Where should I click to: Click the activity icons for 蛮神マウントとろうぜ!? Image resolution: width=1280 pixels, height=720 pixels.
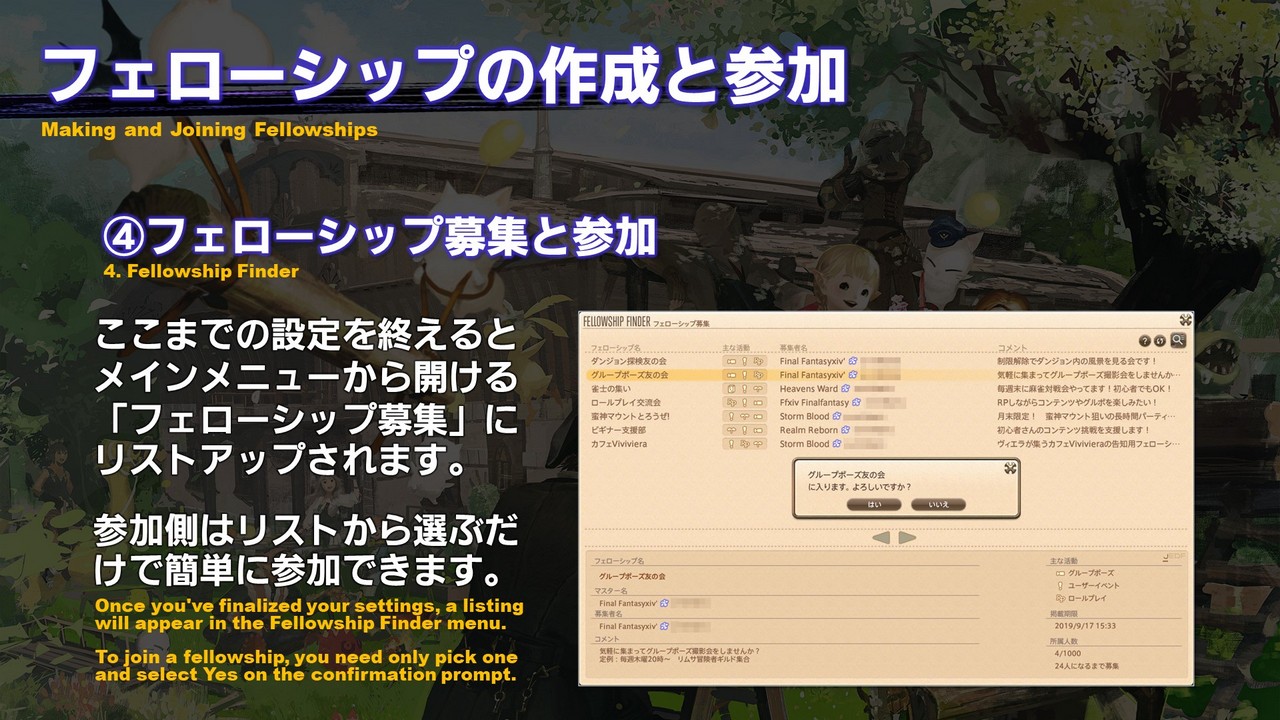[745, 416]
